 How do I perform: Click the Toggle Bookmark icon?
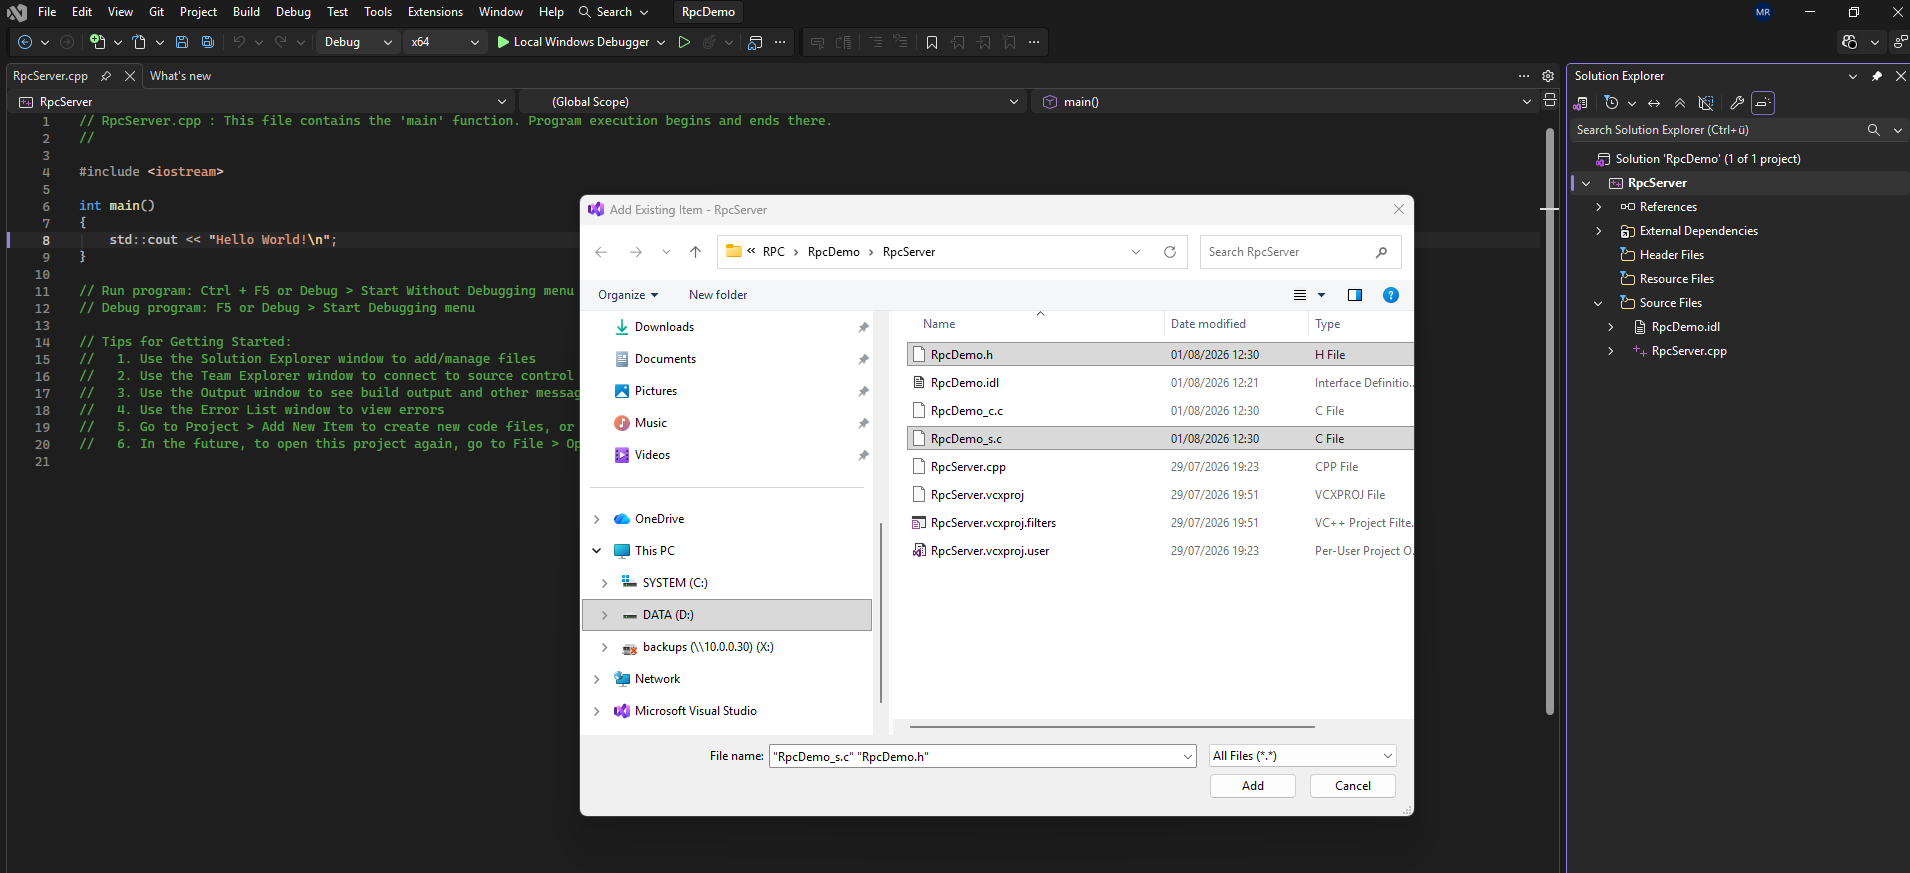932,42
